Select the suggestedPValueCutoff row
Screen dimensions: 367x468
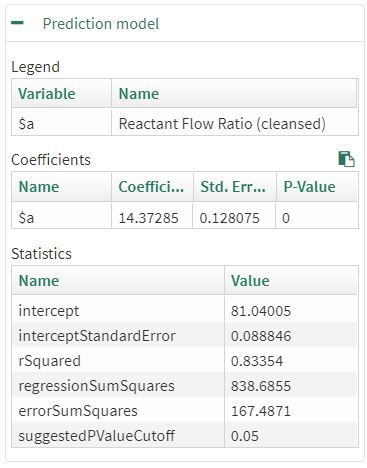click(x=185, y=436)
